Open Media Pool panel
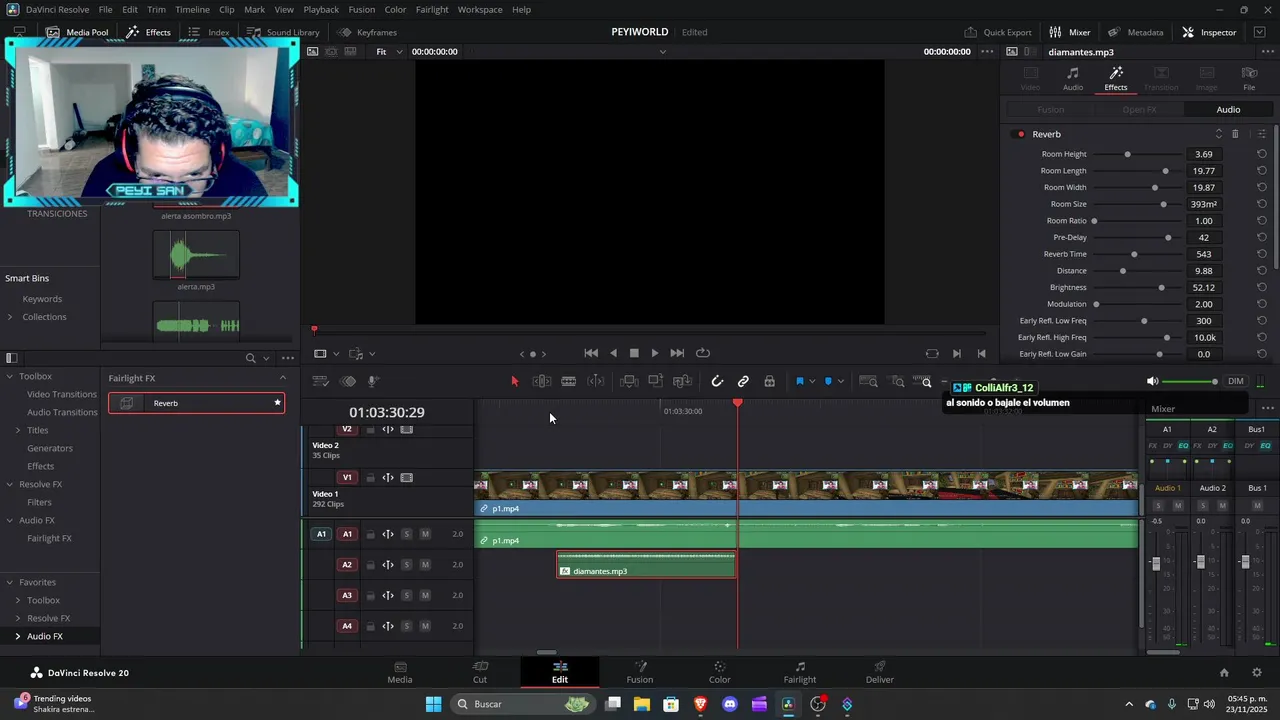Viewport: 1280px width, 720px height. (77, 32)
